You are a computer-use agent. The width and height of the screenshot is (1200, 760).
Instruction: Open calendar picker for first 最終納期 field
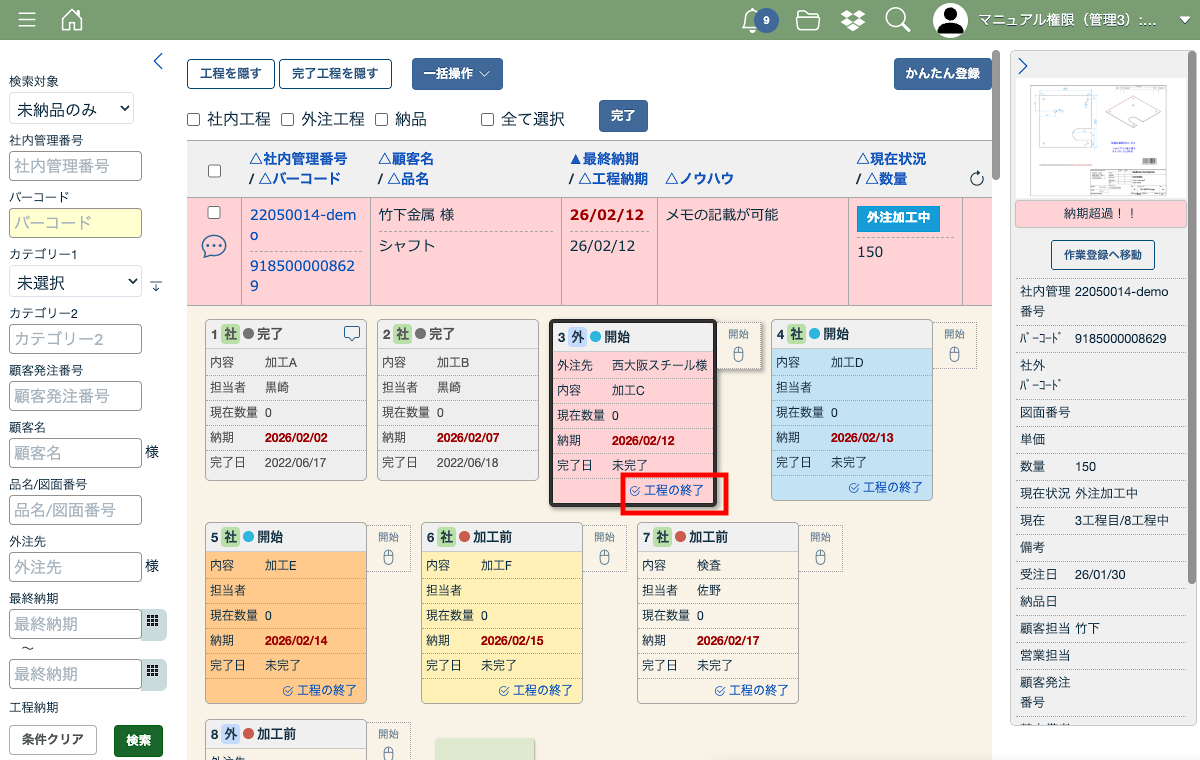pos(153,622)
